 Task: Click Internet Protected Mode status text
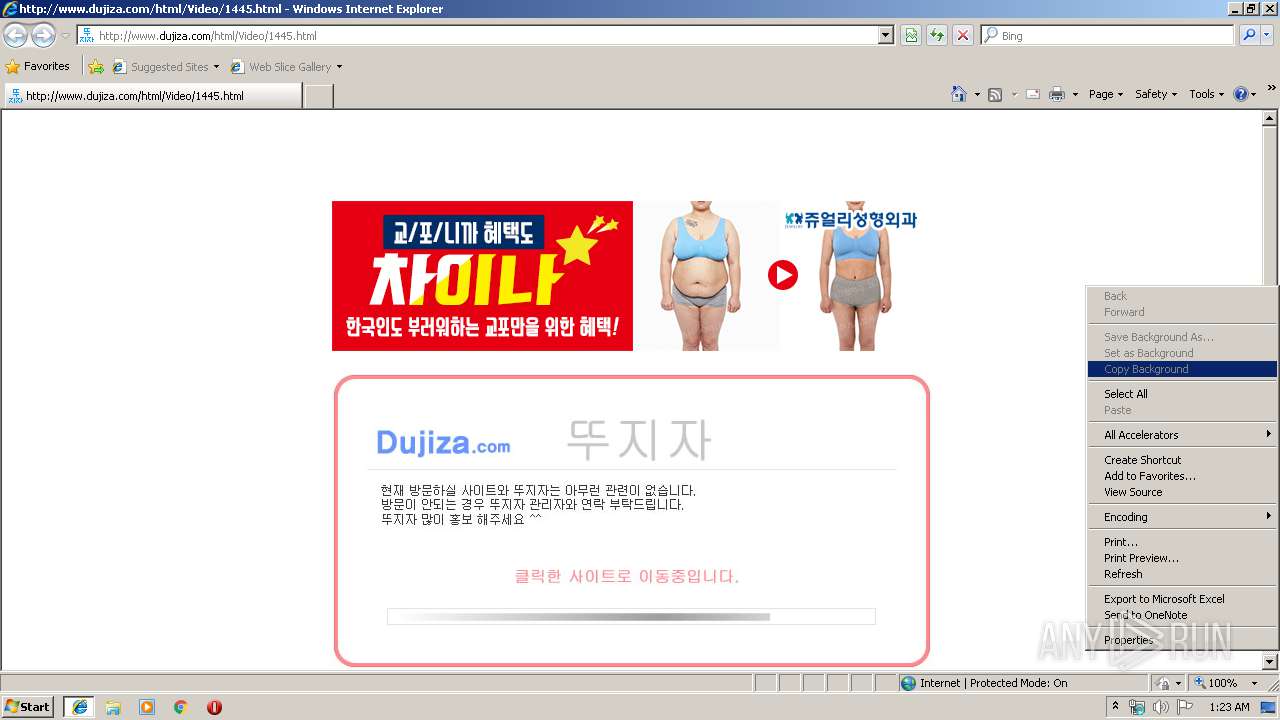pyautogui.click(x=993, y=683)
